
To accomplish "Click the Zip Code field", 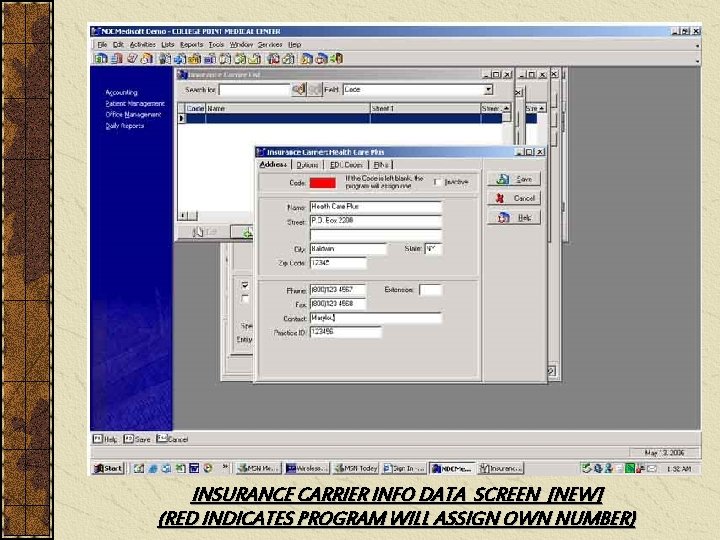I will [x=338, y=263].
